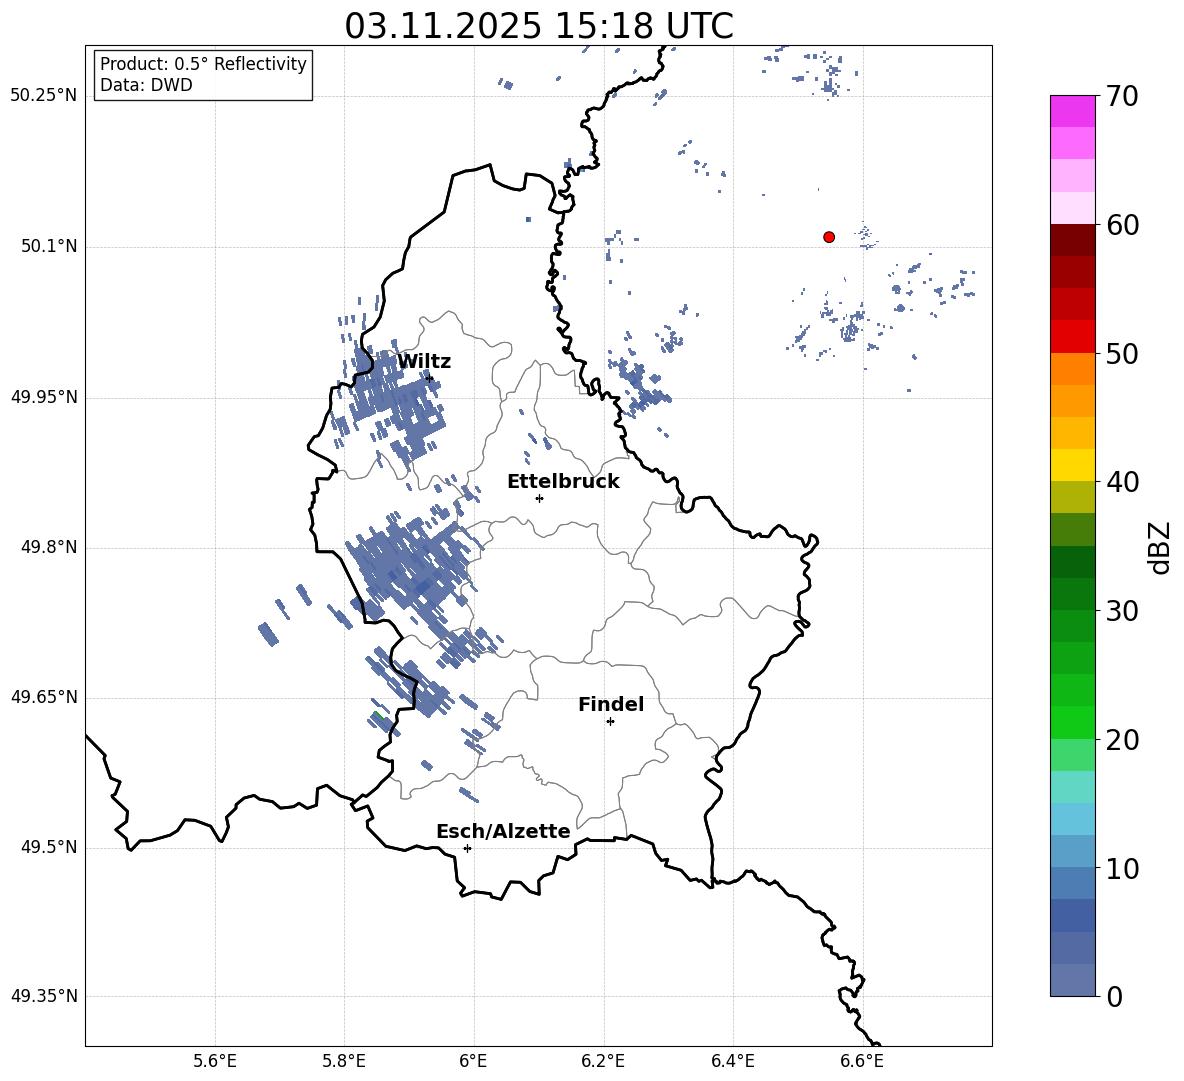Click the 49.95°N latitude label
Screen dimensions: 1184x1081
[44, 397]
